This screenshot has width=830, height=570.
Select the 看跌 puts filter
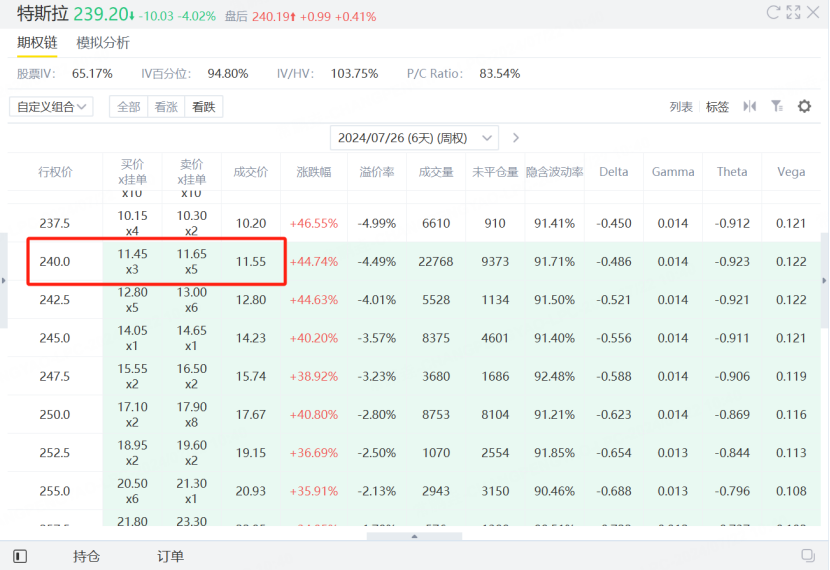pos(204,107)
